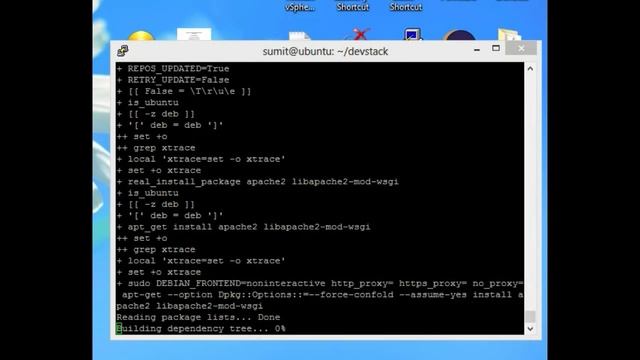The height and width of the screenshot is (360, 640).
Task: Select the vSphe... desktop shortcut label
Action: [299, 7]
